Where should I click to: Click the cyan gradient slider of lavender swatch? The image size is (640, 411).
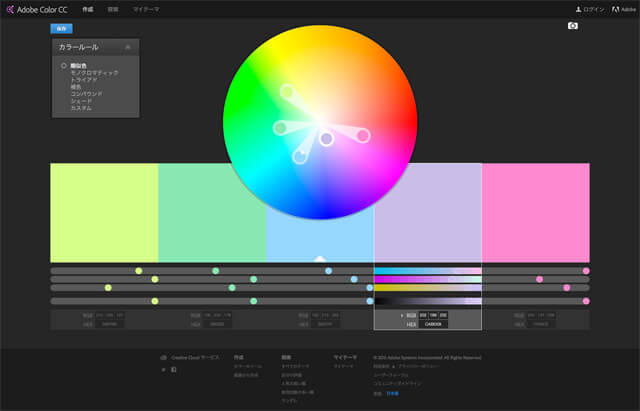(428, 271)
